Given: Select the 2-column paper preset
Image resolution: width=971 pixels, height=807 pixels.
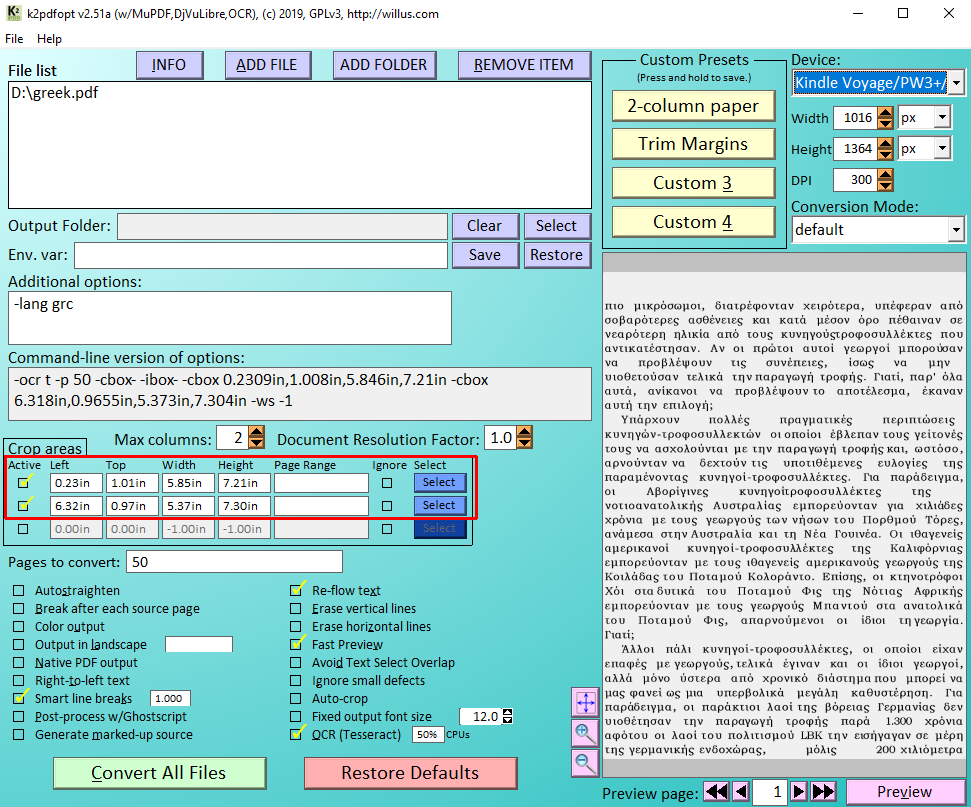Looking at the screenshot, I should [x=693, y=106].
